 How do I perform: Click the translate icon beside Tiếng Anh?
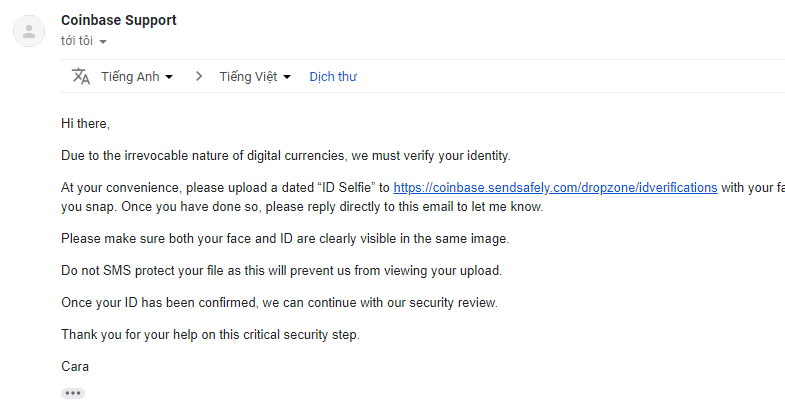tap(81, 76)
